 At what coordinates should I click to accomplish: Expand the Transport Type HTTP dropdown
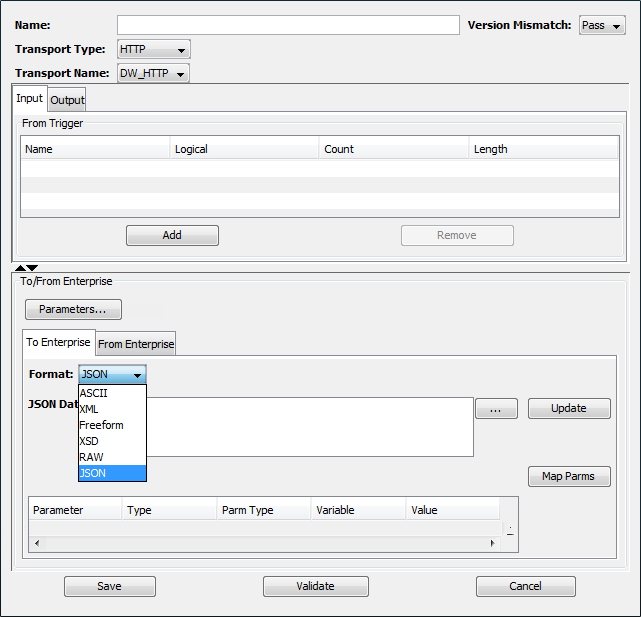[153, 49]
